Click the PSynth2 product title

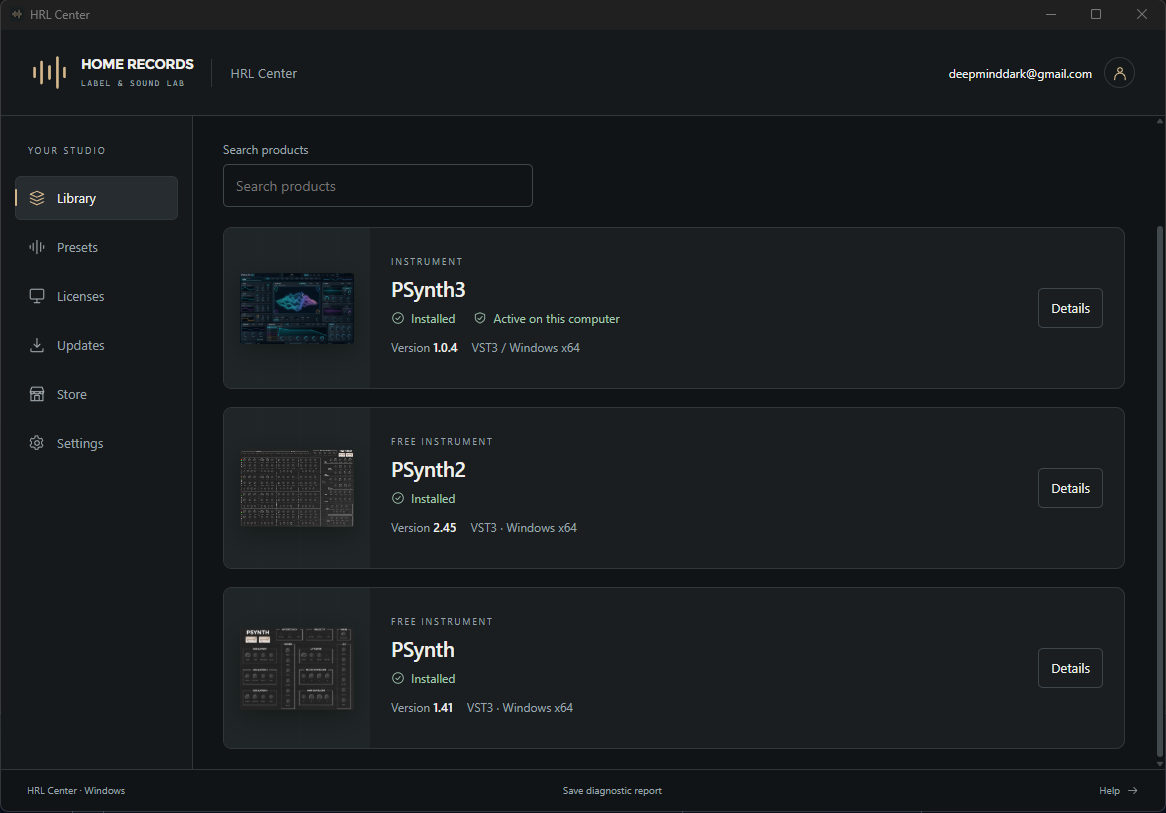pyautogui.click(x=428, y=469)
